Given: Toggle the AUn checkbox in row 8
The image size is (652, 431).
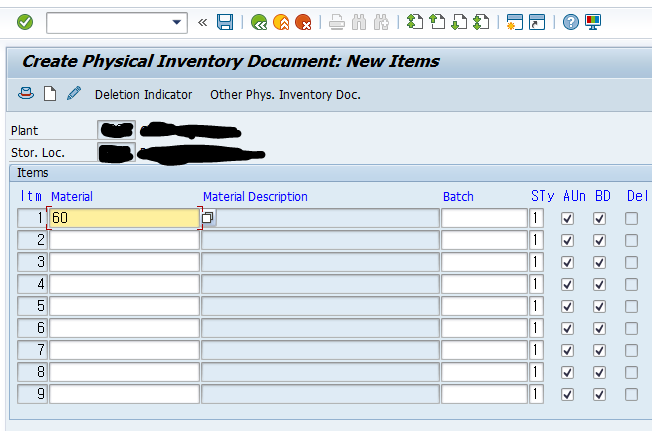Looking at the screenshot, I should 567,372.
